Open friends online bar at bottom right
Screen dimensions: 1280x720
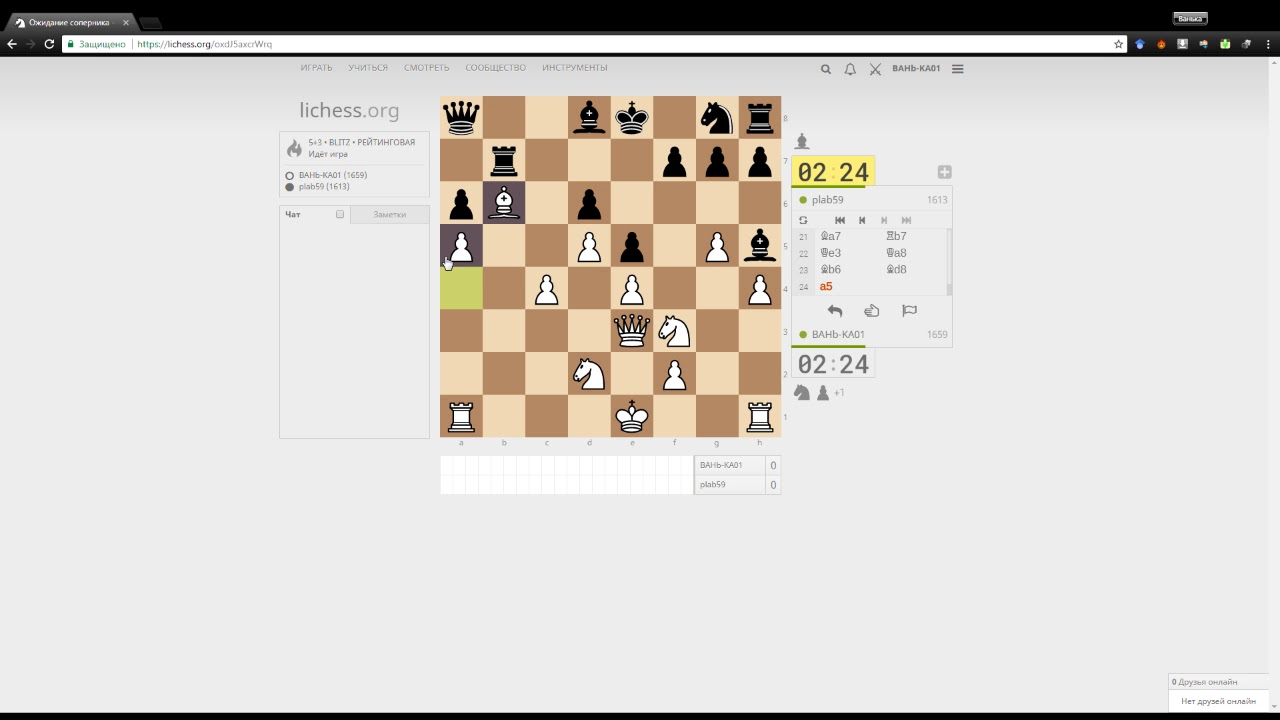(x=1218, y=682)
